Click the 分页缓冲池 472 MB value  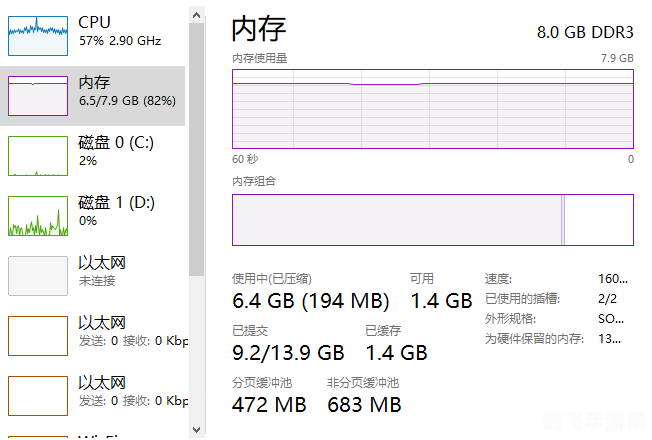click(x=269, y=405)
